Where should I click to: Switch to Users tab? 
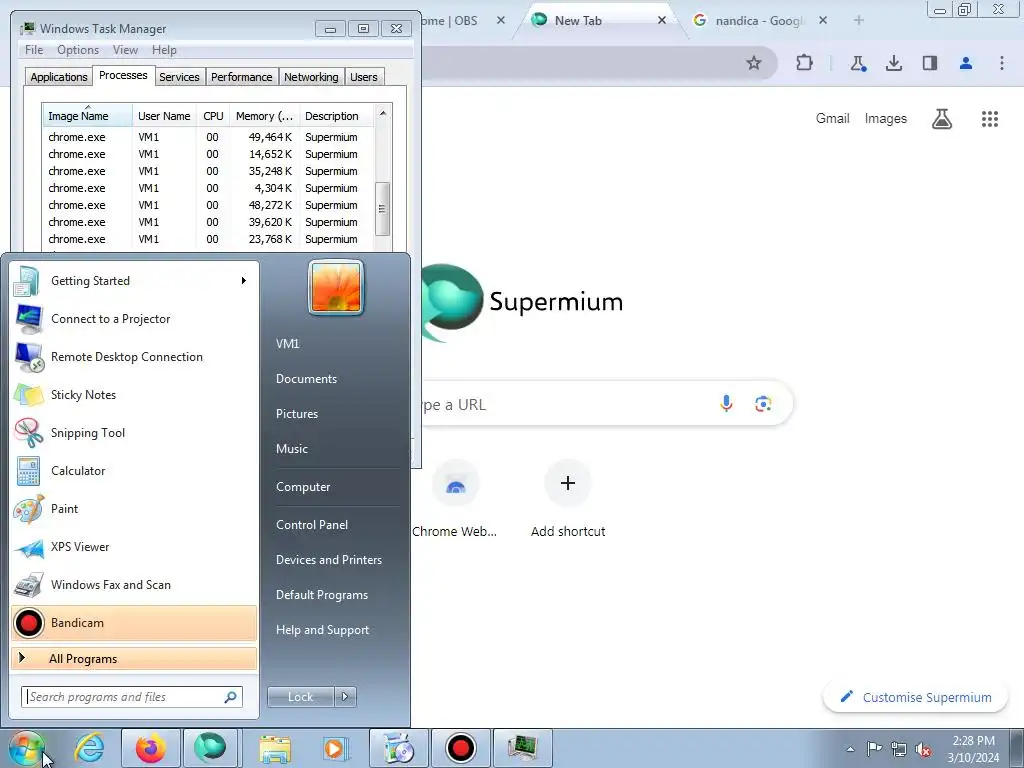pyautogui.click(x=363, y=77)
